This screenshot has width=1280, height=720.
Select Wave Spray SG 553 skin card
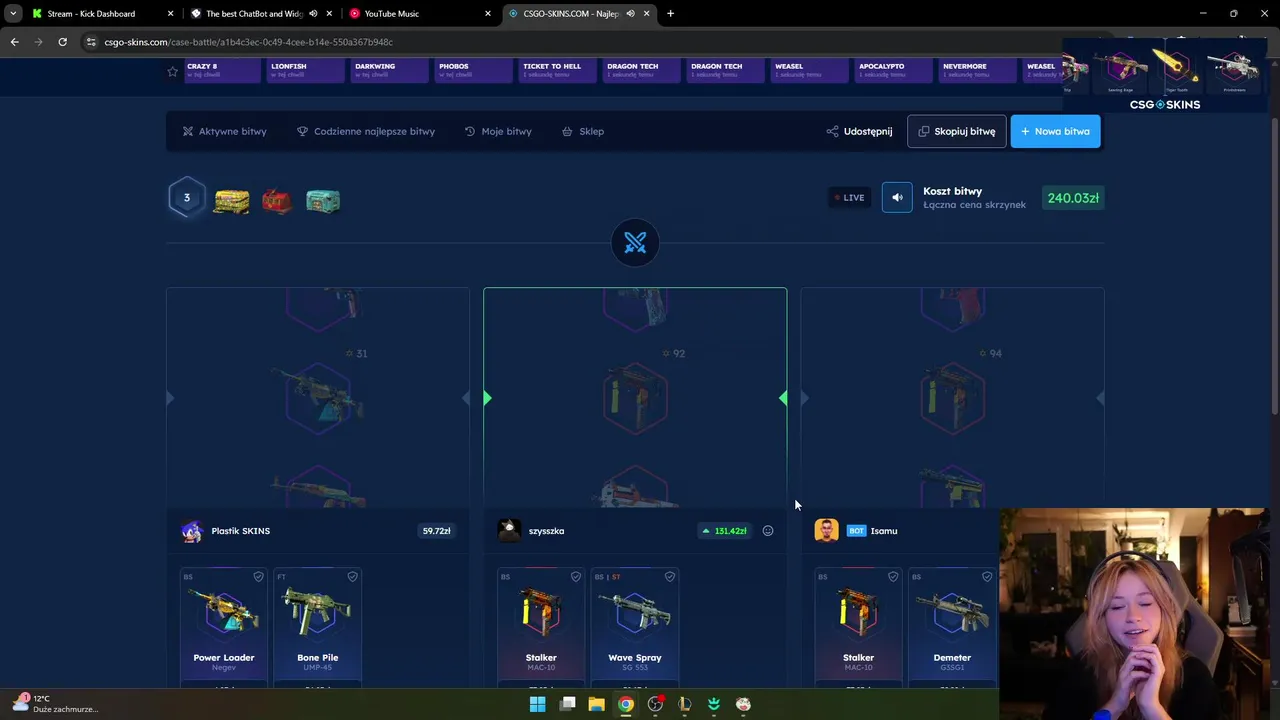tap(635, 627)
